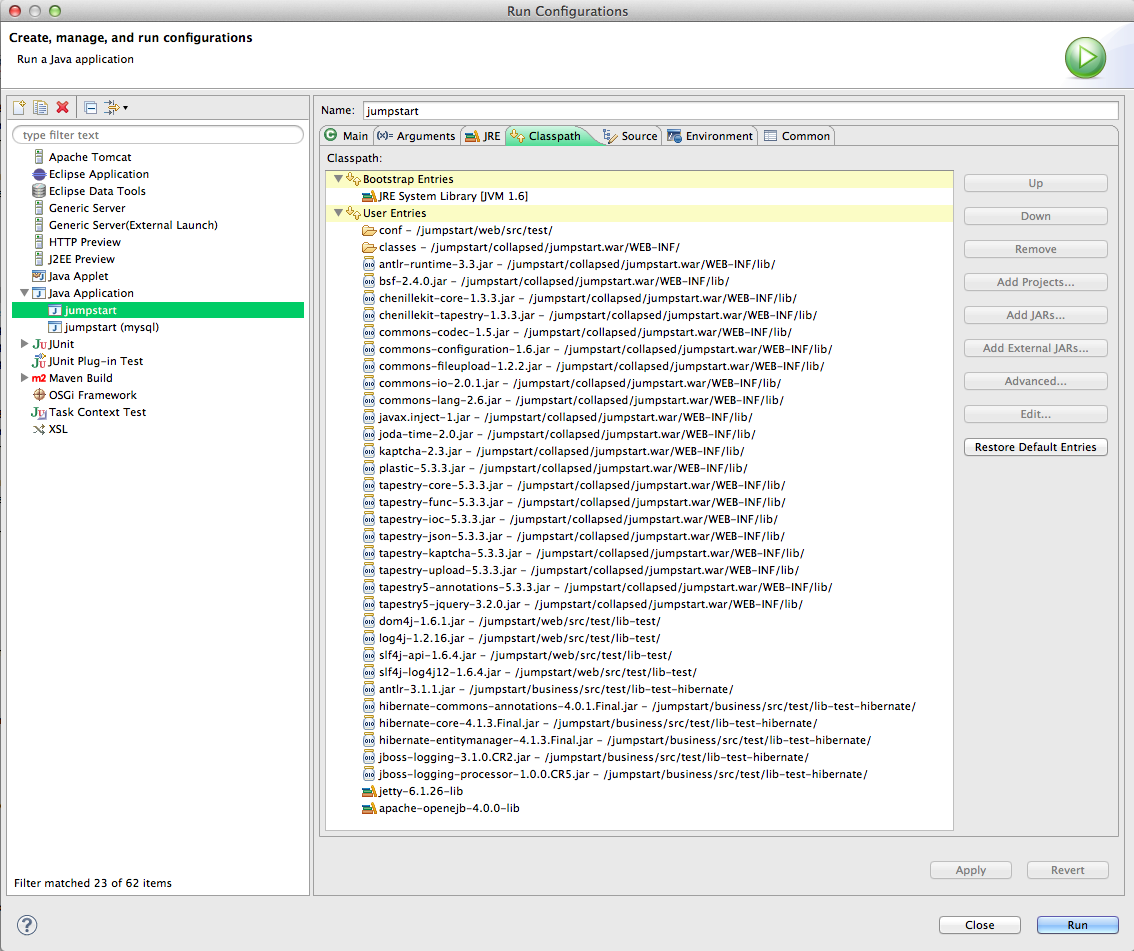Delete selected configuration with red X icon
The image size is (1134, 951).
[x=63, y=108]
